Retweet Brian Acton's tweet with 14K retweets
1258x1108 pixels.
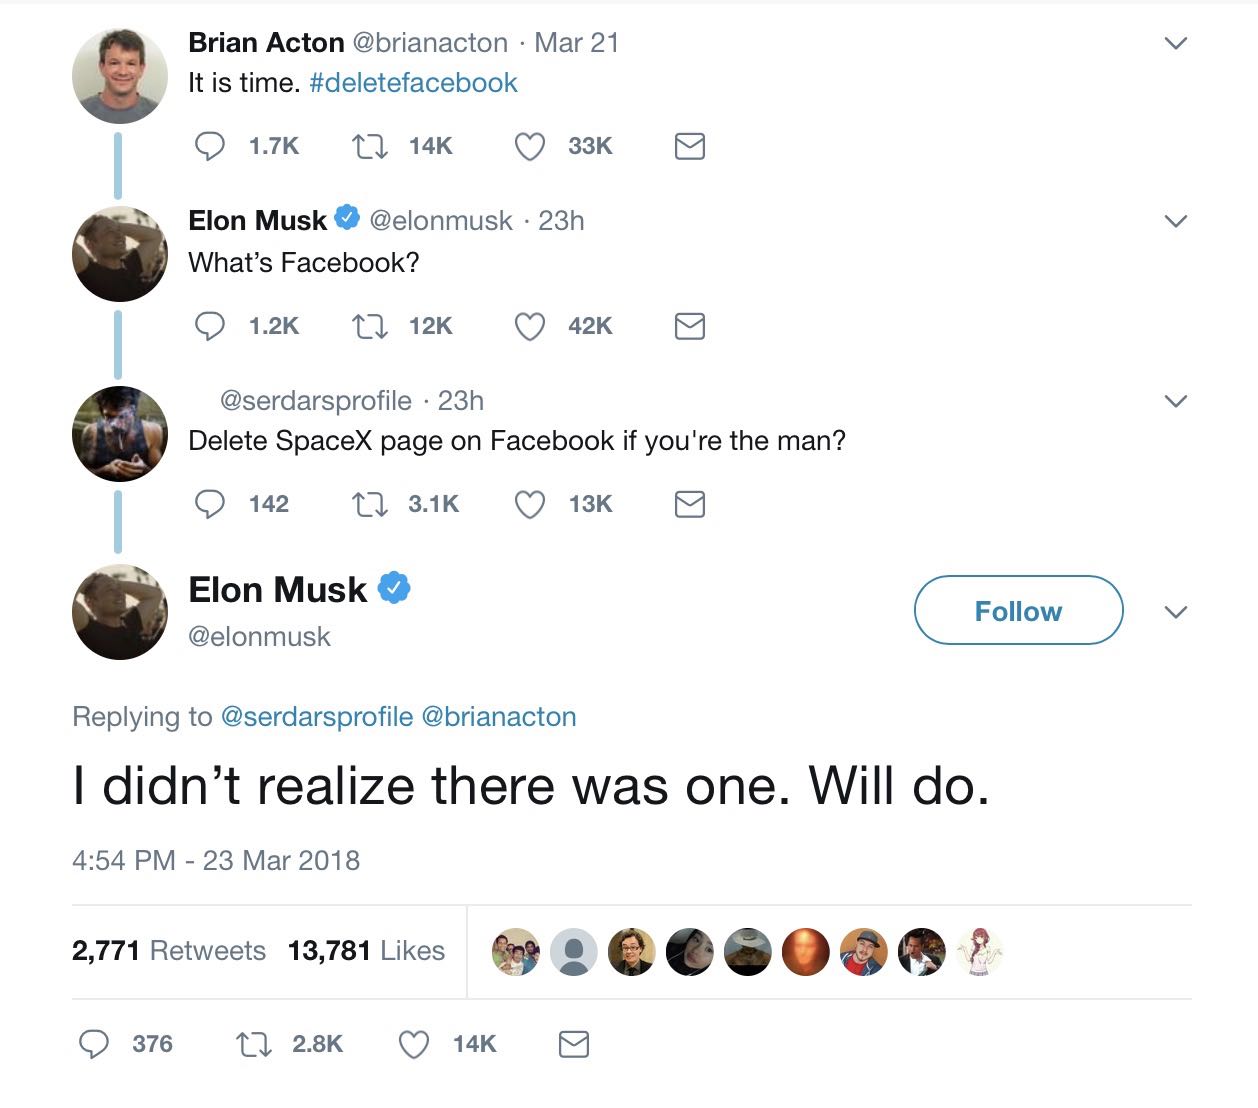tap(370, 147)
